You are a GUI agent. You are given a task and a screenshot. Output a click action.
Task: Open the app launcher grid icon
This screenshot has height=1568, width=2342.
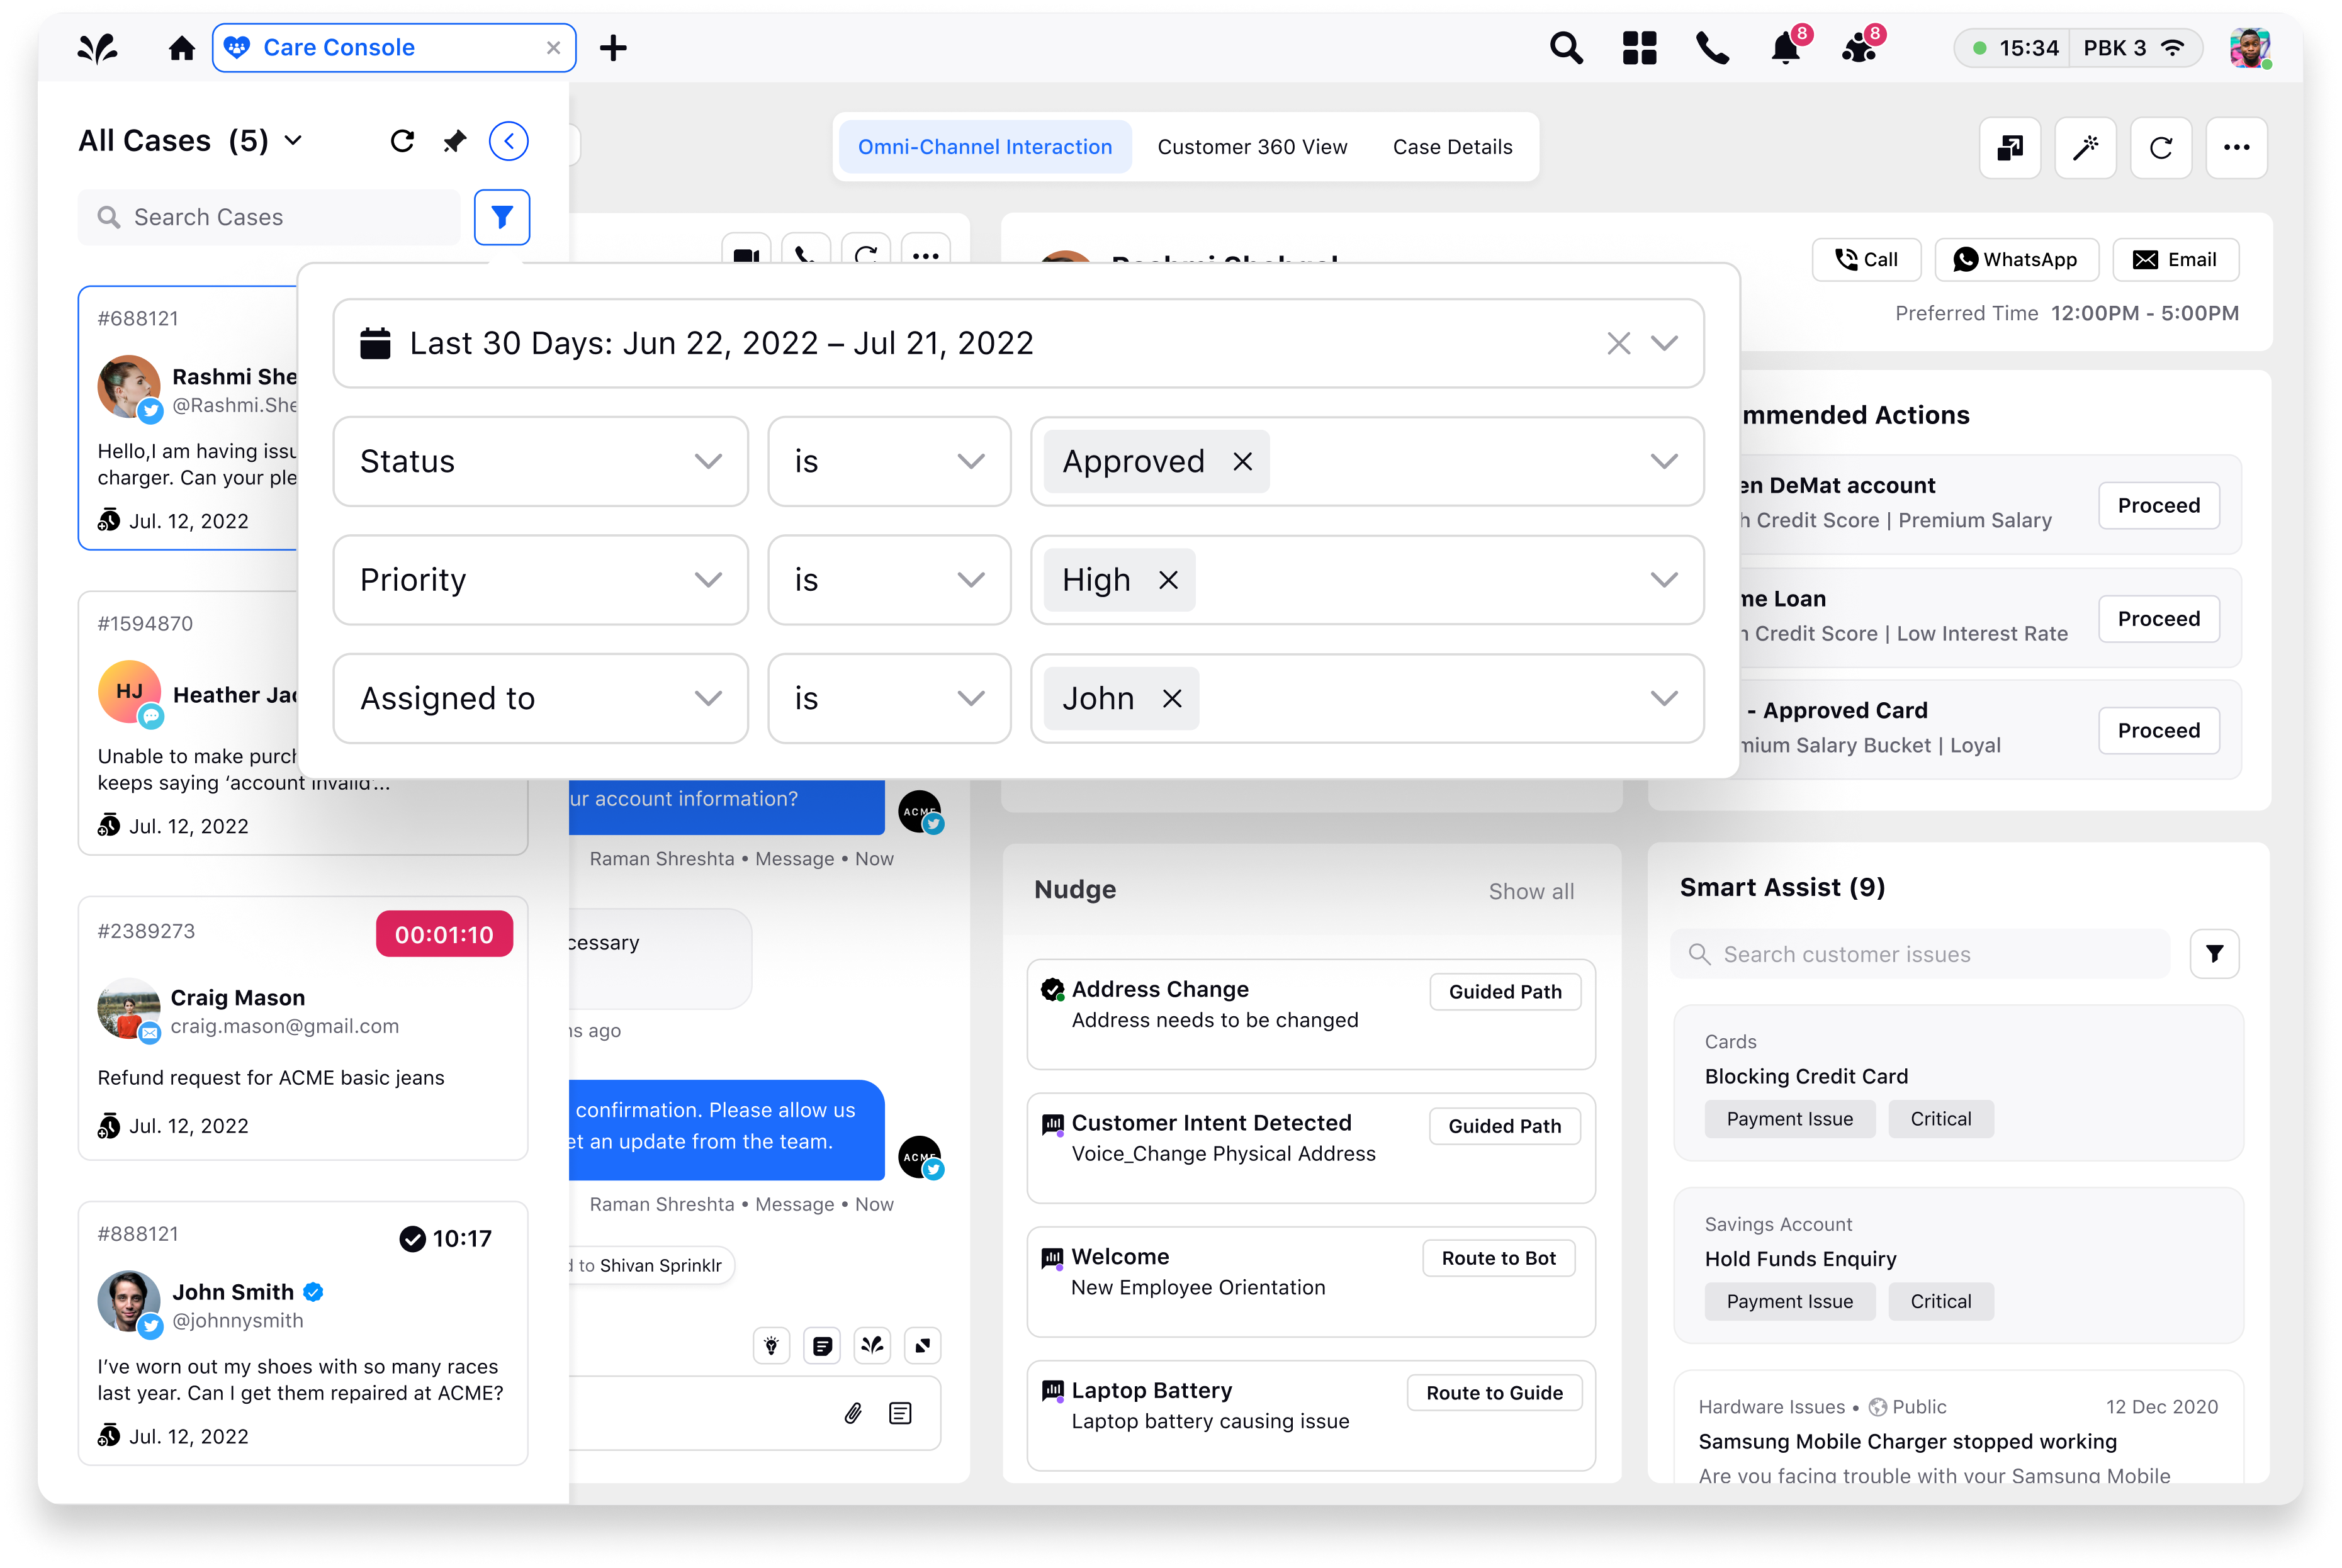coord(1639,48)
